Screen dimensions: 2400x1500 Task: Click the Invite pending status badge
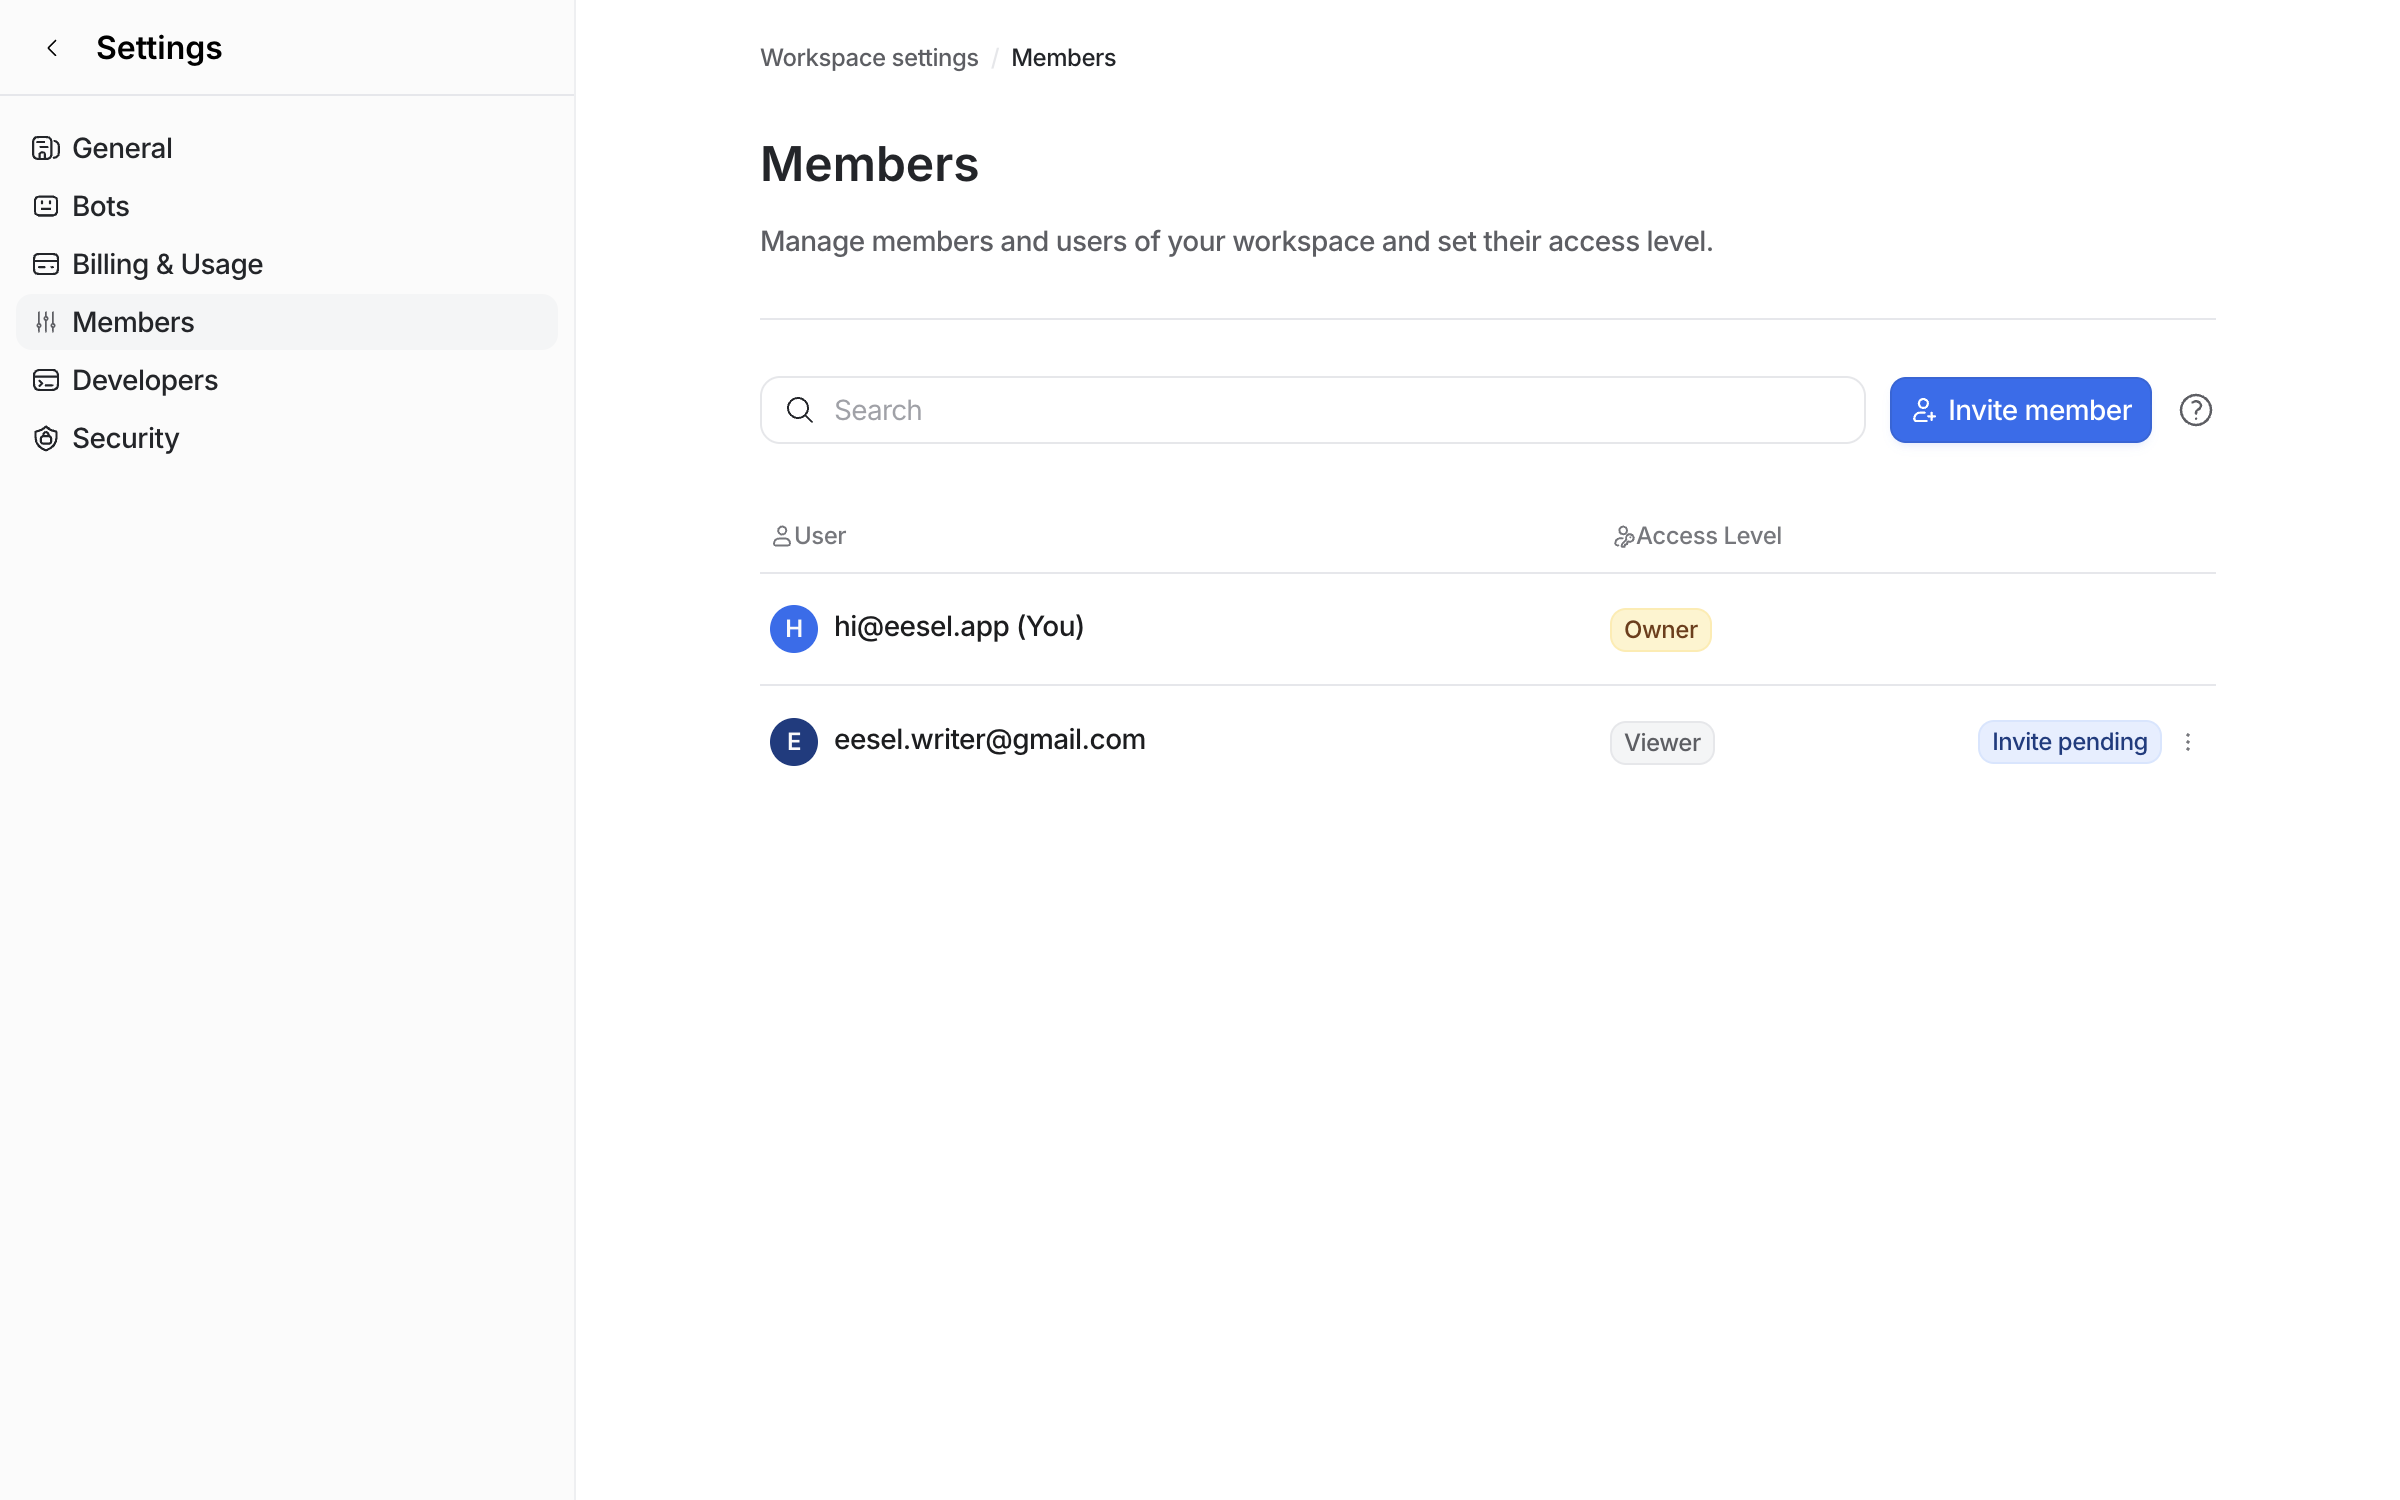2069,742
